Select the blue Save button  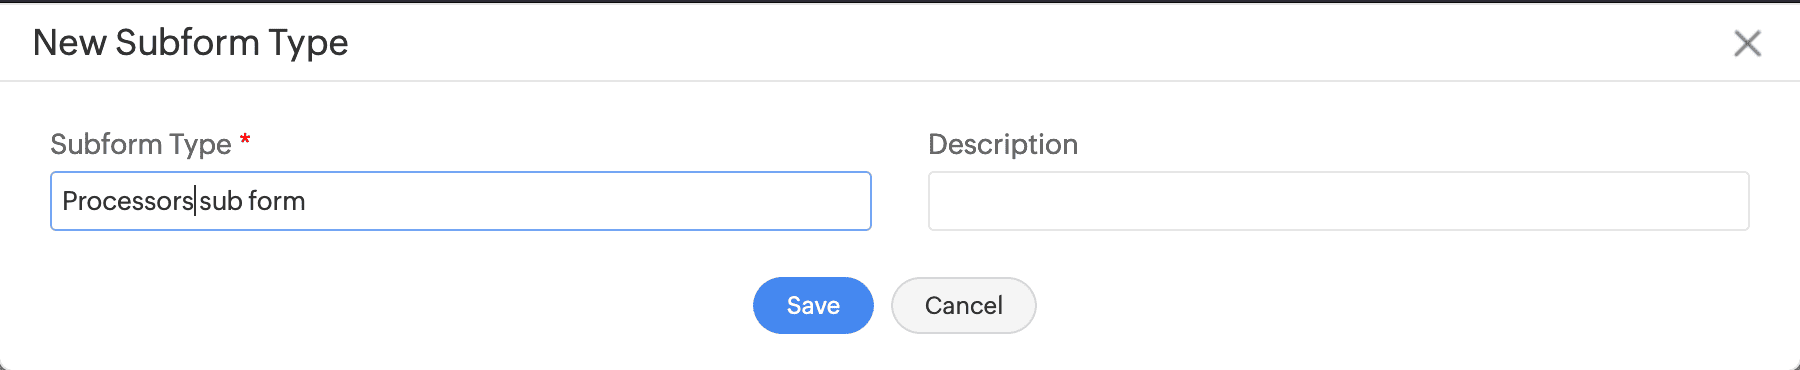point(813,305)
